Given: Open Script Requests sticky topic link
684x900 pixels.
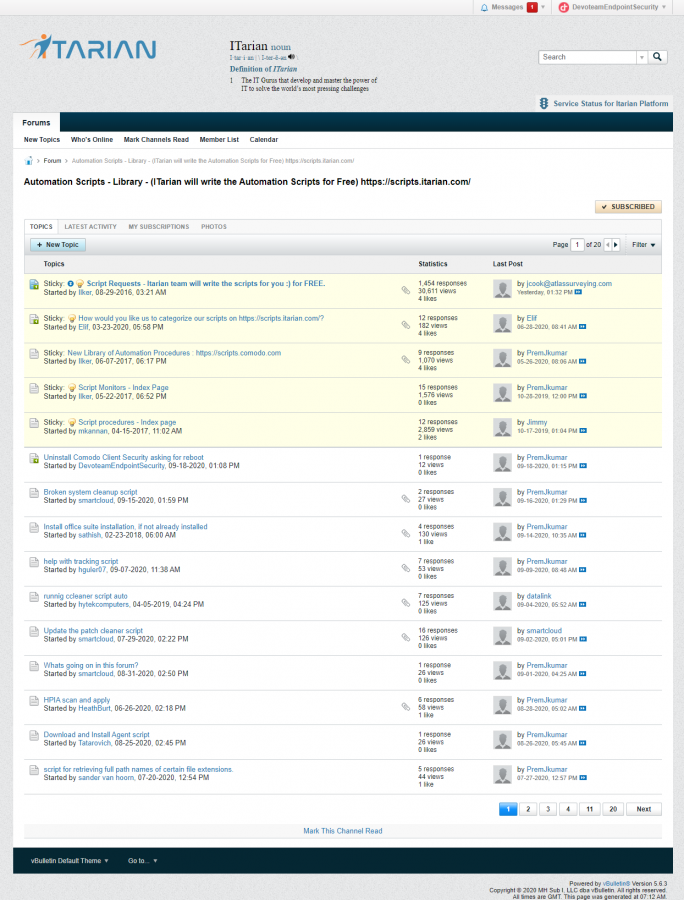Looking at the screenshot, I should click(x=206, y=284).
